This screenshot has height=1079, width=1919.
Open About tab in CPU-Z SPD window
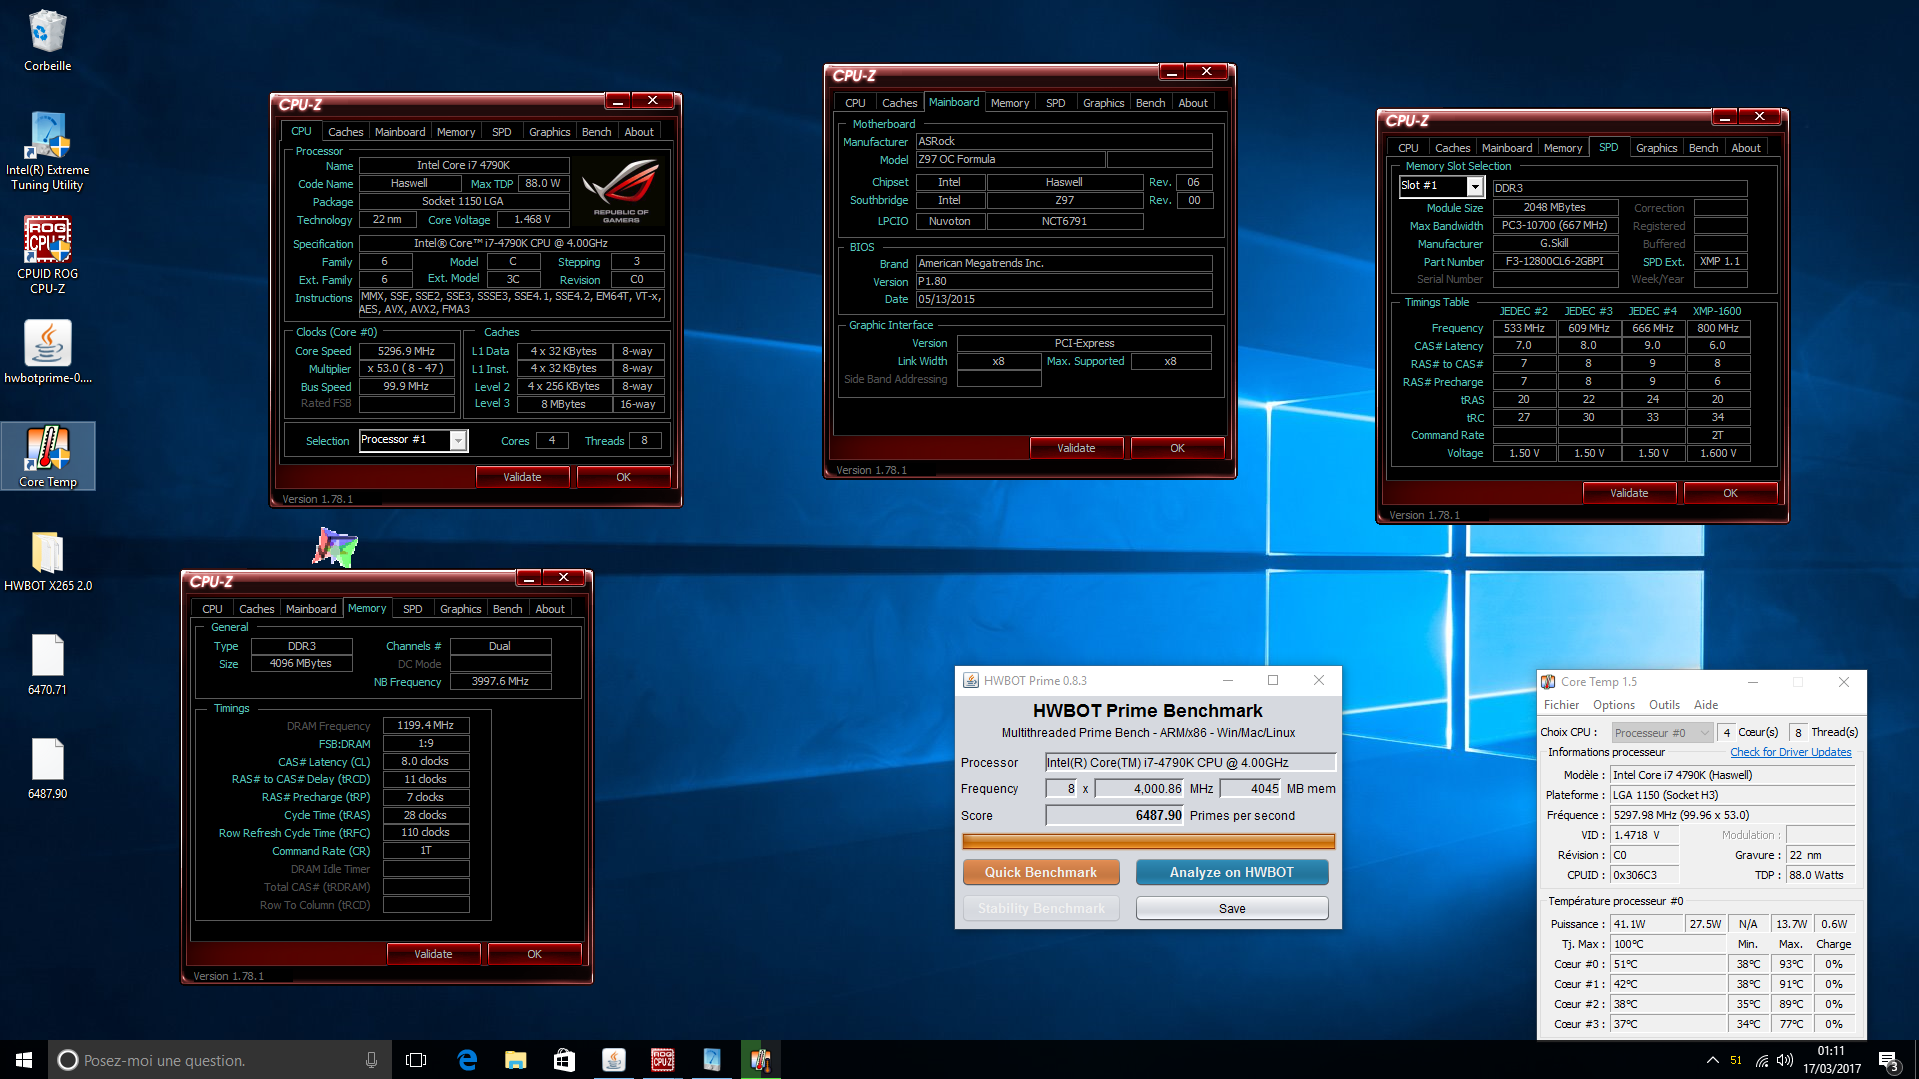tap(1746, 148)
